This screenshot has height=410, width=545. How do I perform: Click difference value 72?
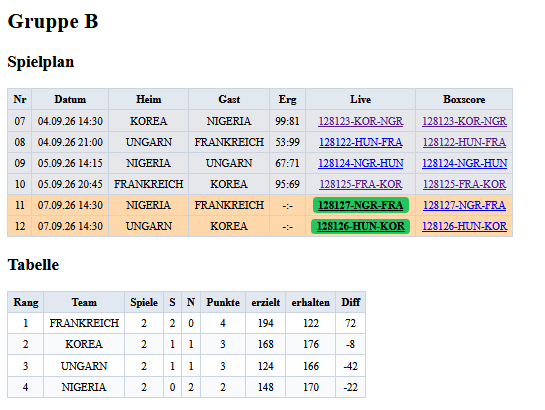(x=350, y=323)
